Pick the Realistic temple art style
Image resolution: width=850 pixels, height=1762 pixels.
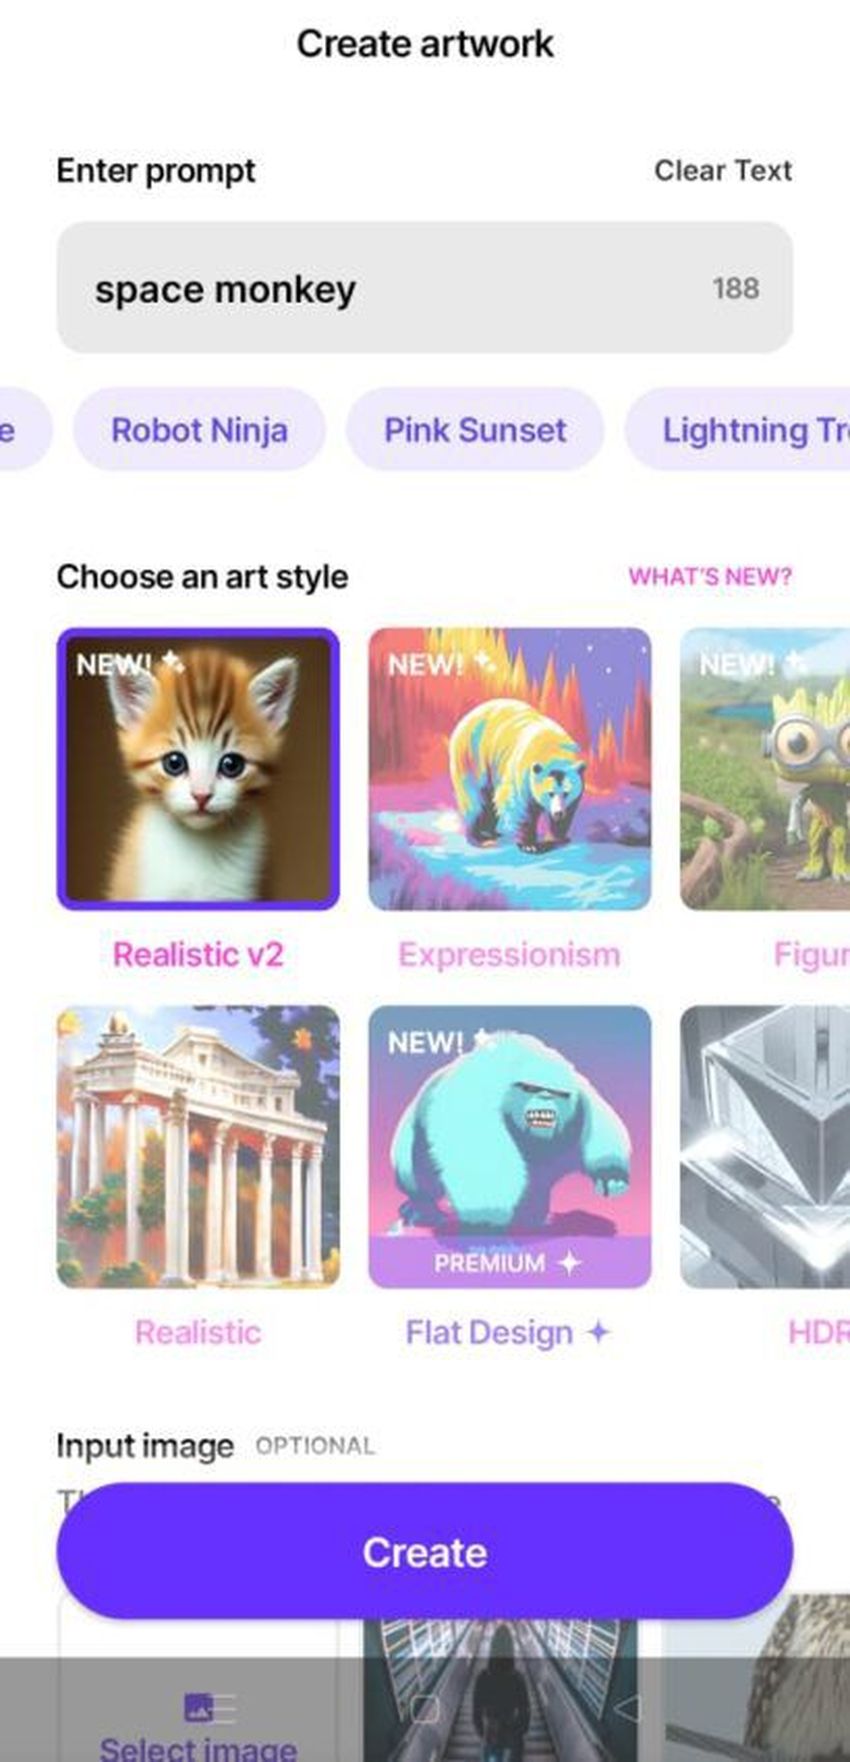point(198,1147)
